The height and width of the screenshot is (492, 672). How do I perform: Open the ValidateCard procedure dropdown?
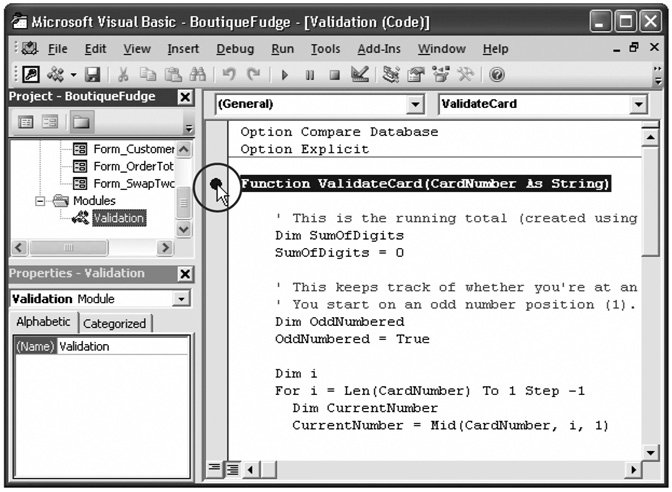click(638, 104)
